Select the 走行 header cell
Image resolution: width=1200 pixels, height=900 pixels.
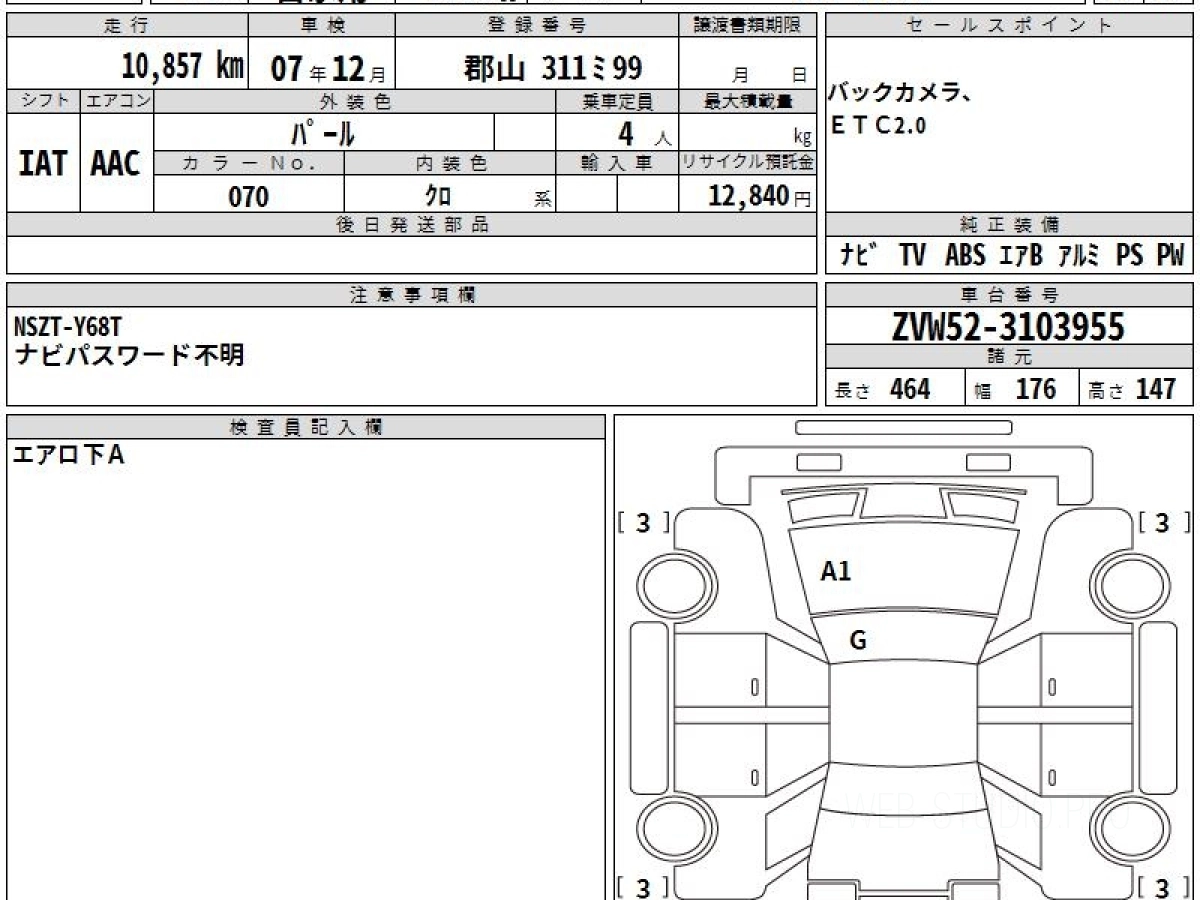point(127,26)
